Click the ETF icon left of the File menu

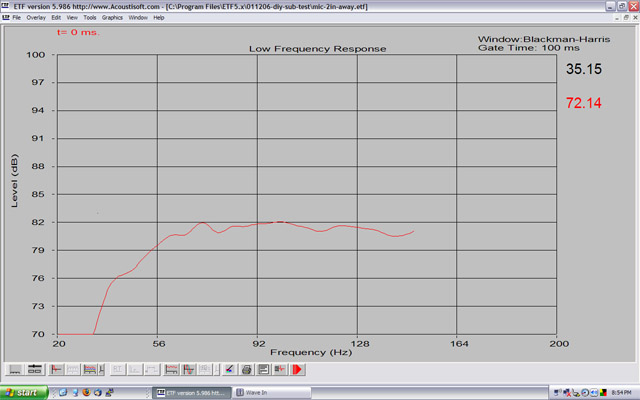click(x=6, y=18)
